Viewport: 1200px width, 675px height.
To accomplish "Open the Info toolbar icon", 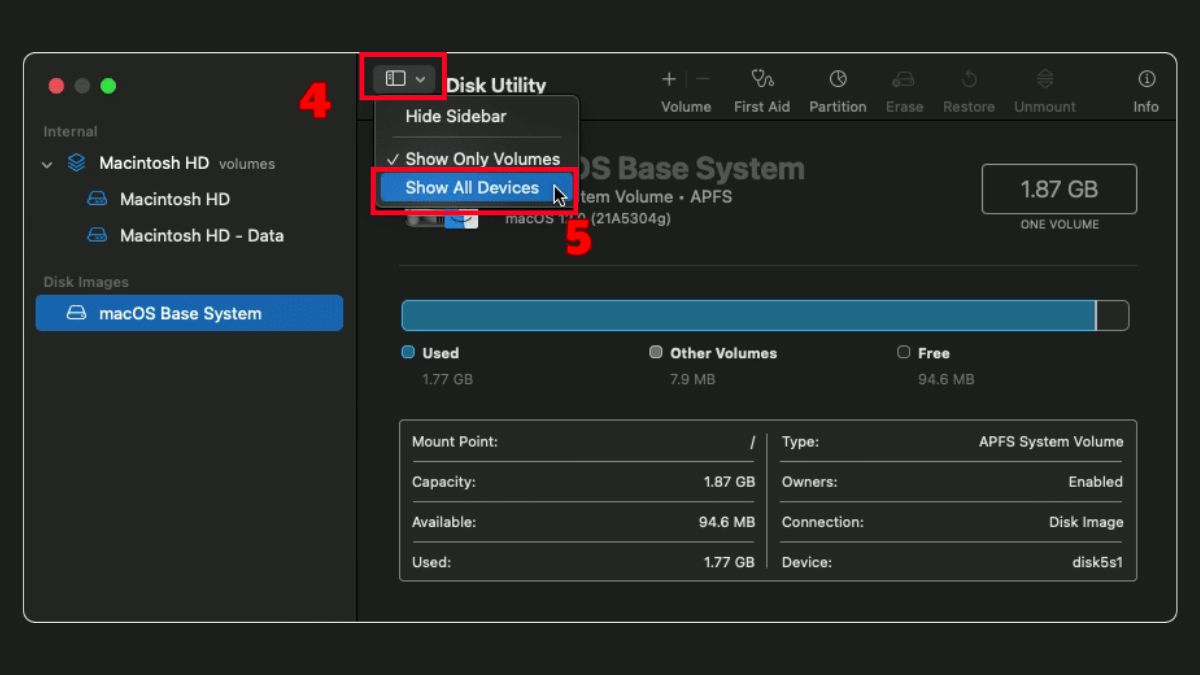I will (1146, 79).
